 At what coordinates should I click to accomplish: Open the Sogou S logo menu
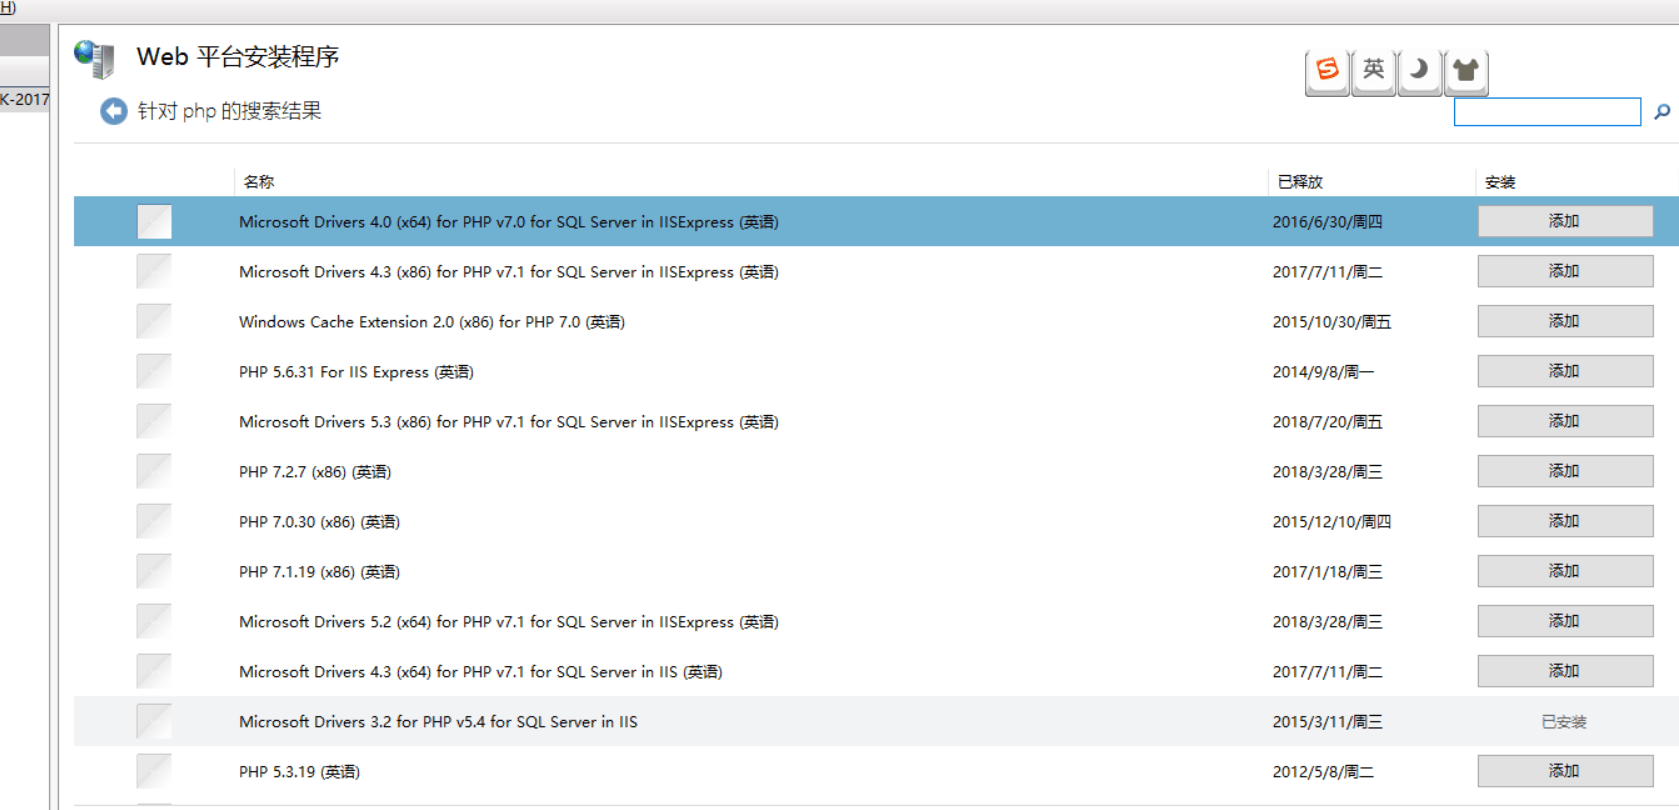[1327, 70]
